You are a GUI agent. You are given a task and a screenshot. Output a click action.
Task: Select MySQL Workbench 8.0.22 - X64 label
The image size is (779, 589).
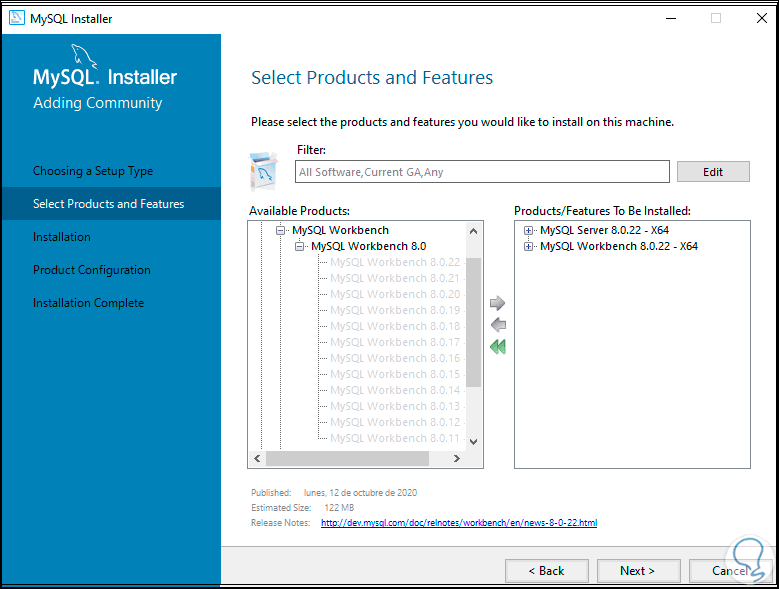619,246
